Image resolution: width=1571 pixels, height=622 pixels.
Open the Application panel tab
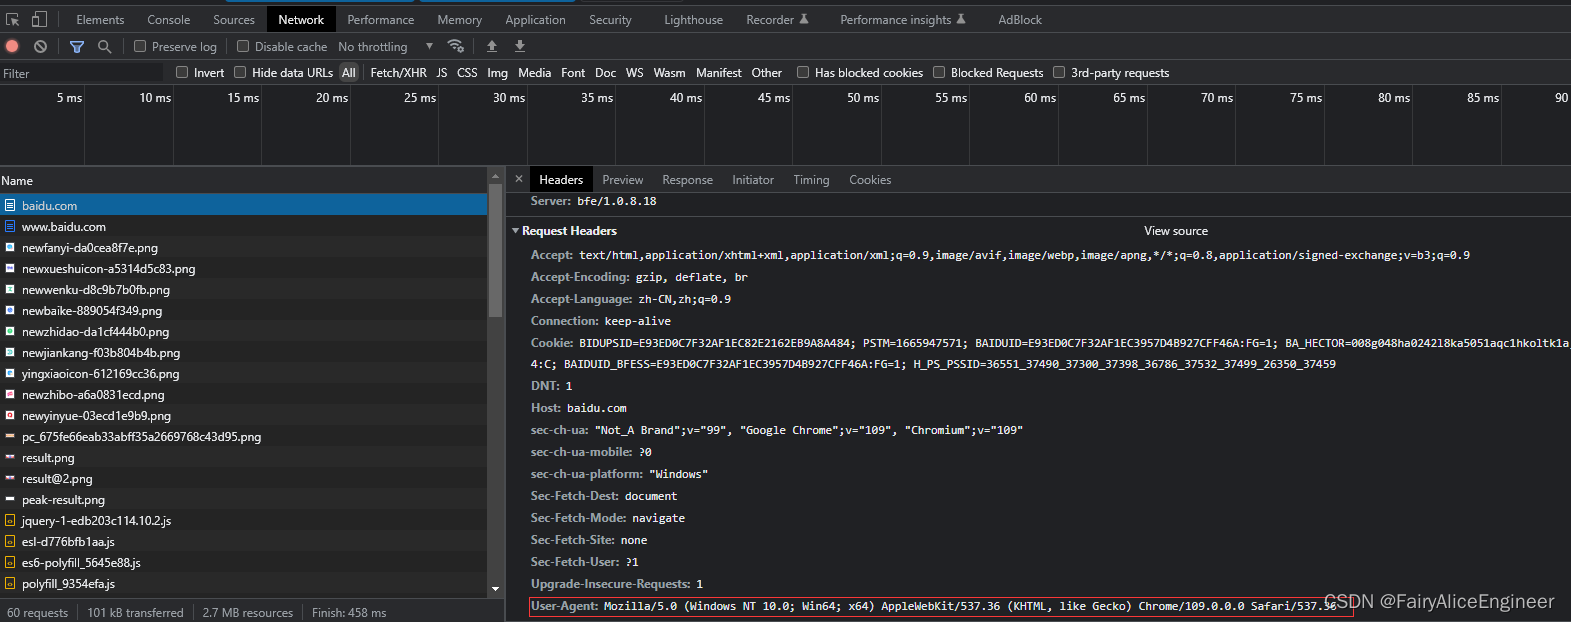point(535,19)
